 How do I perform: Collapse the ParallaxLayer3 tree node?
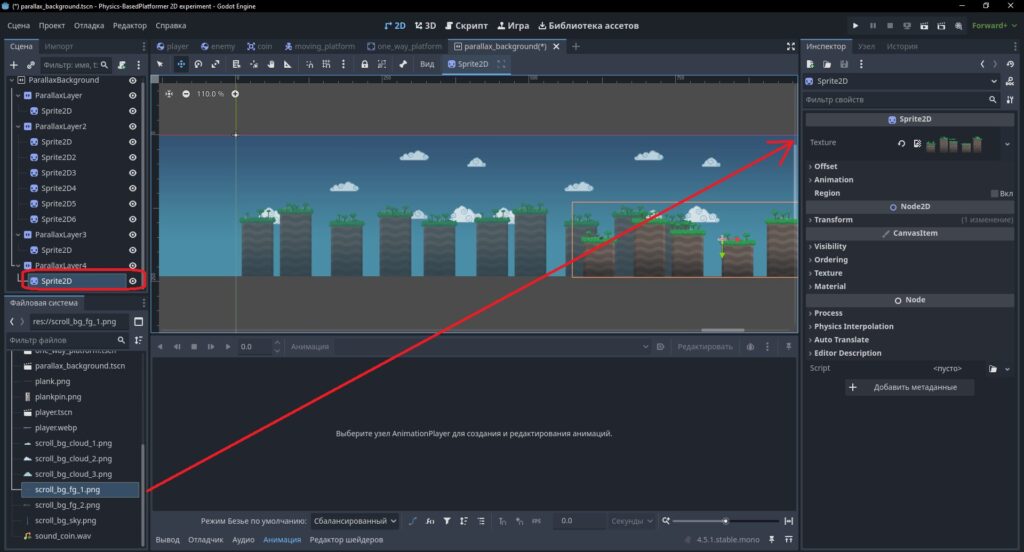coord(18,235)
